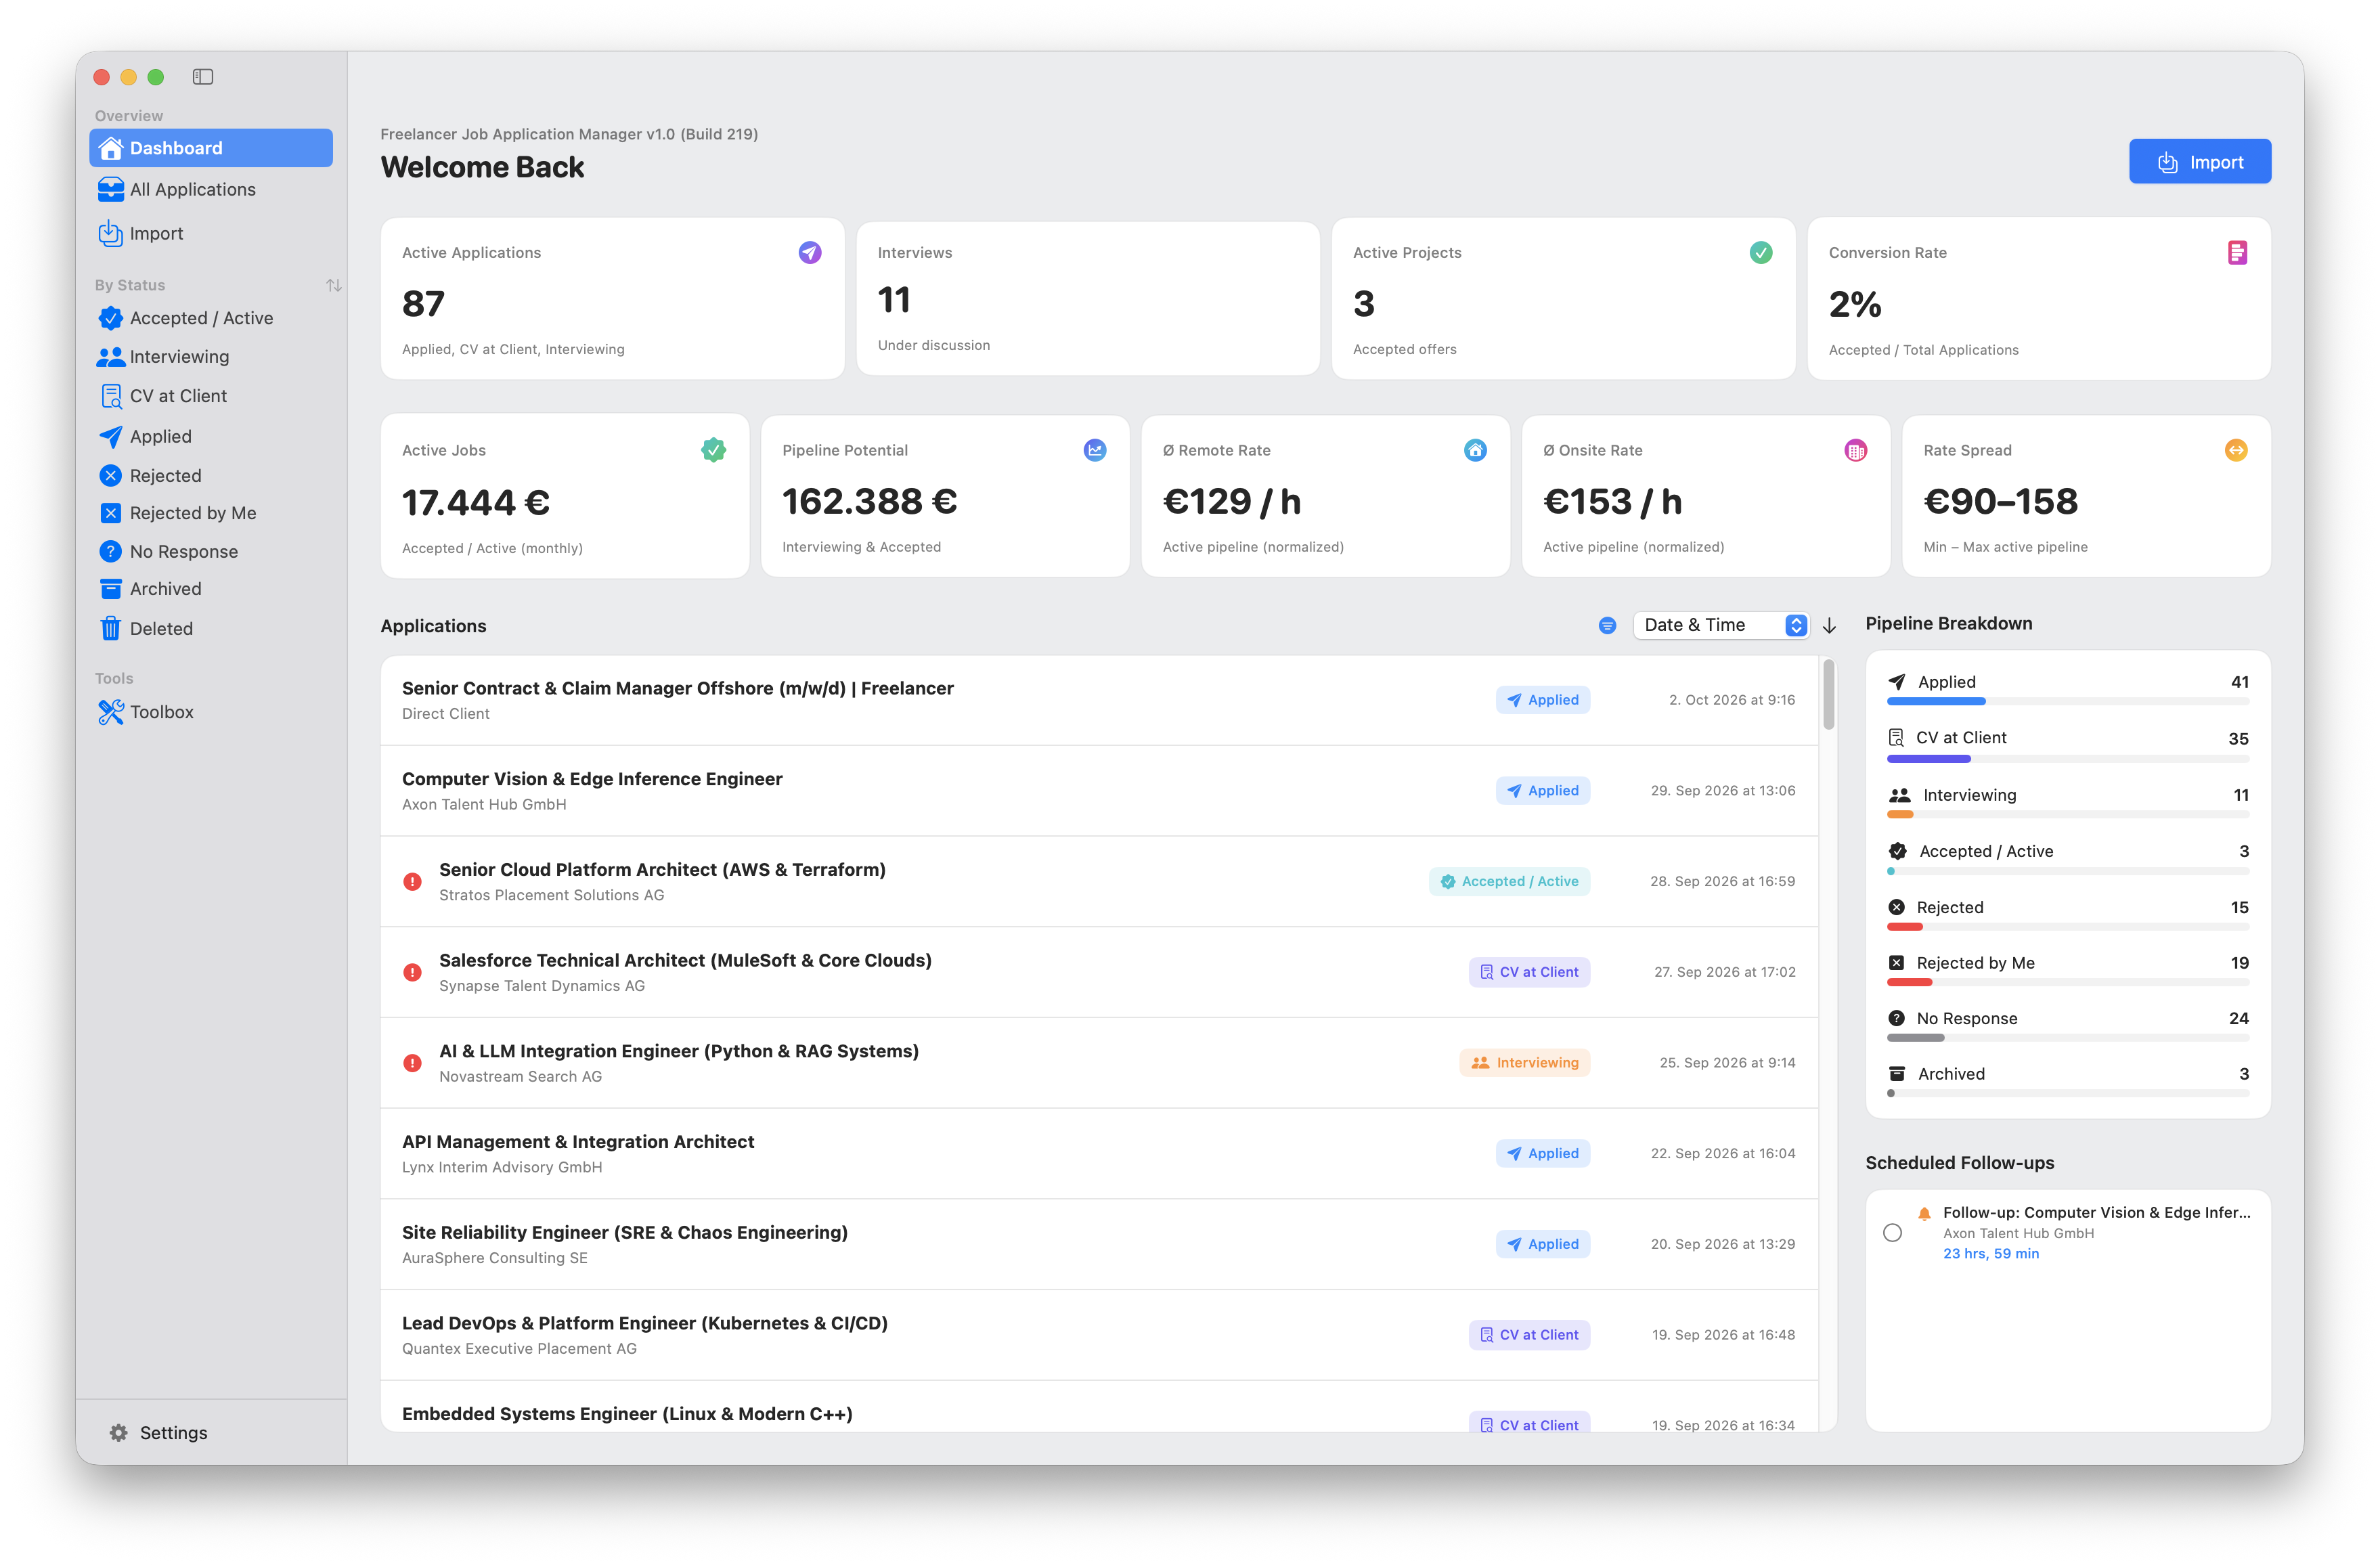The width and height of the screenshot is (2380, 1565).
Task: Open CV at Client status filter
Action: 211,396
